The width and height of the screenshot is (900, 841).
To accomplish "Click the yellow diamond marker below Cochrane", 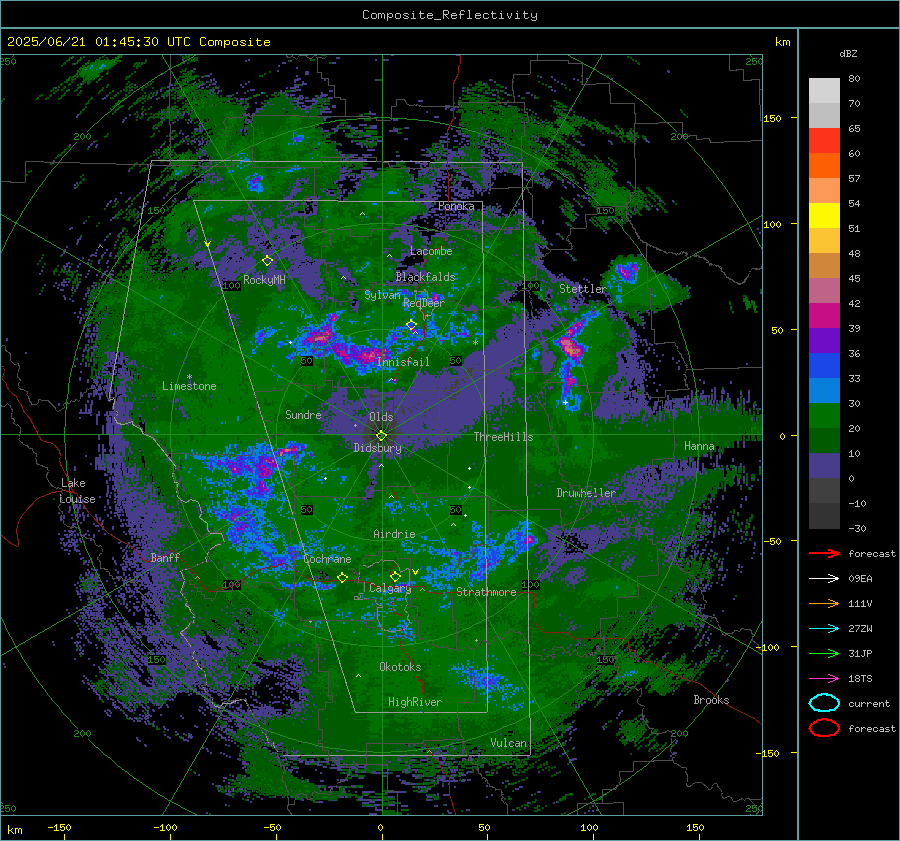I will [342, 577].
